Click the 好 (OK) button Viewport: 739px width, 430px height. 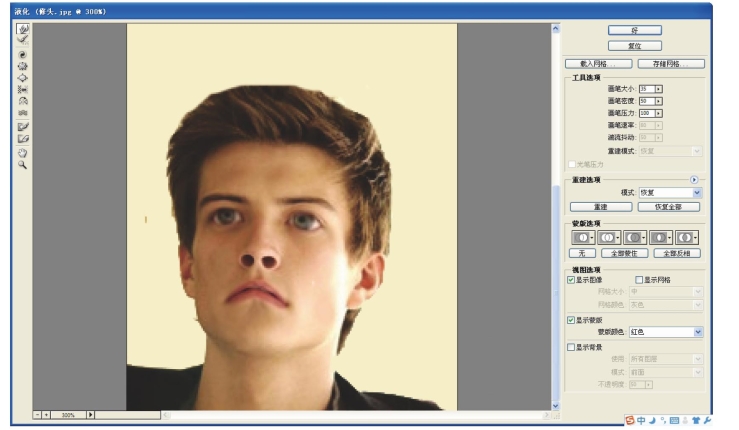click(x=635, y=31)
